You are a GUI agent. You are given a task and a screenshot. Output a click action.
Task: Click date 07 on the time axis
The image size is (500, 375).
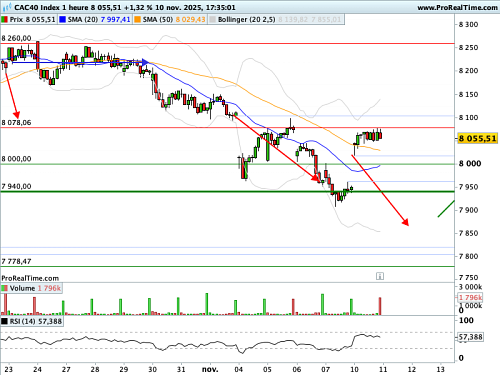click(326, 369)
